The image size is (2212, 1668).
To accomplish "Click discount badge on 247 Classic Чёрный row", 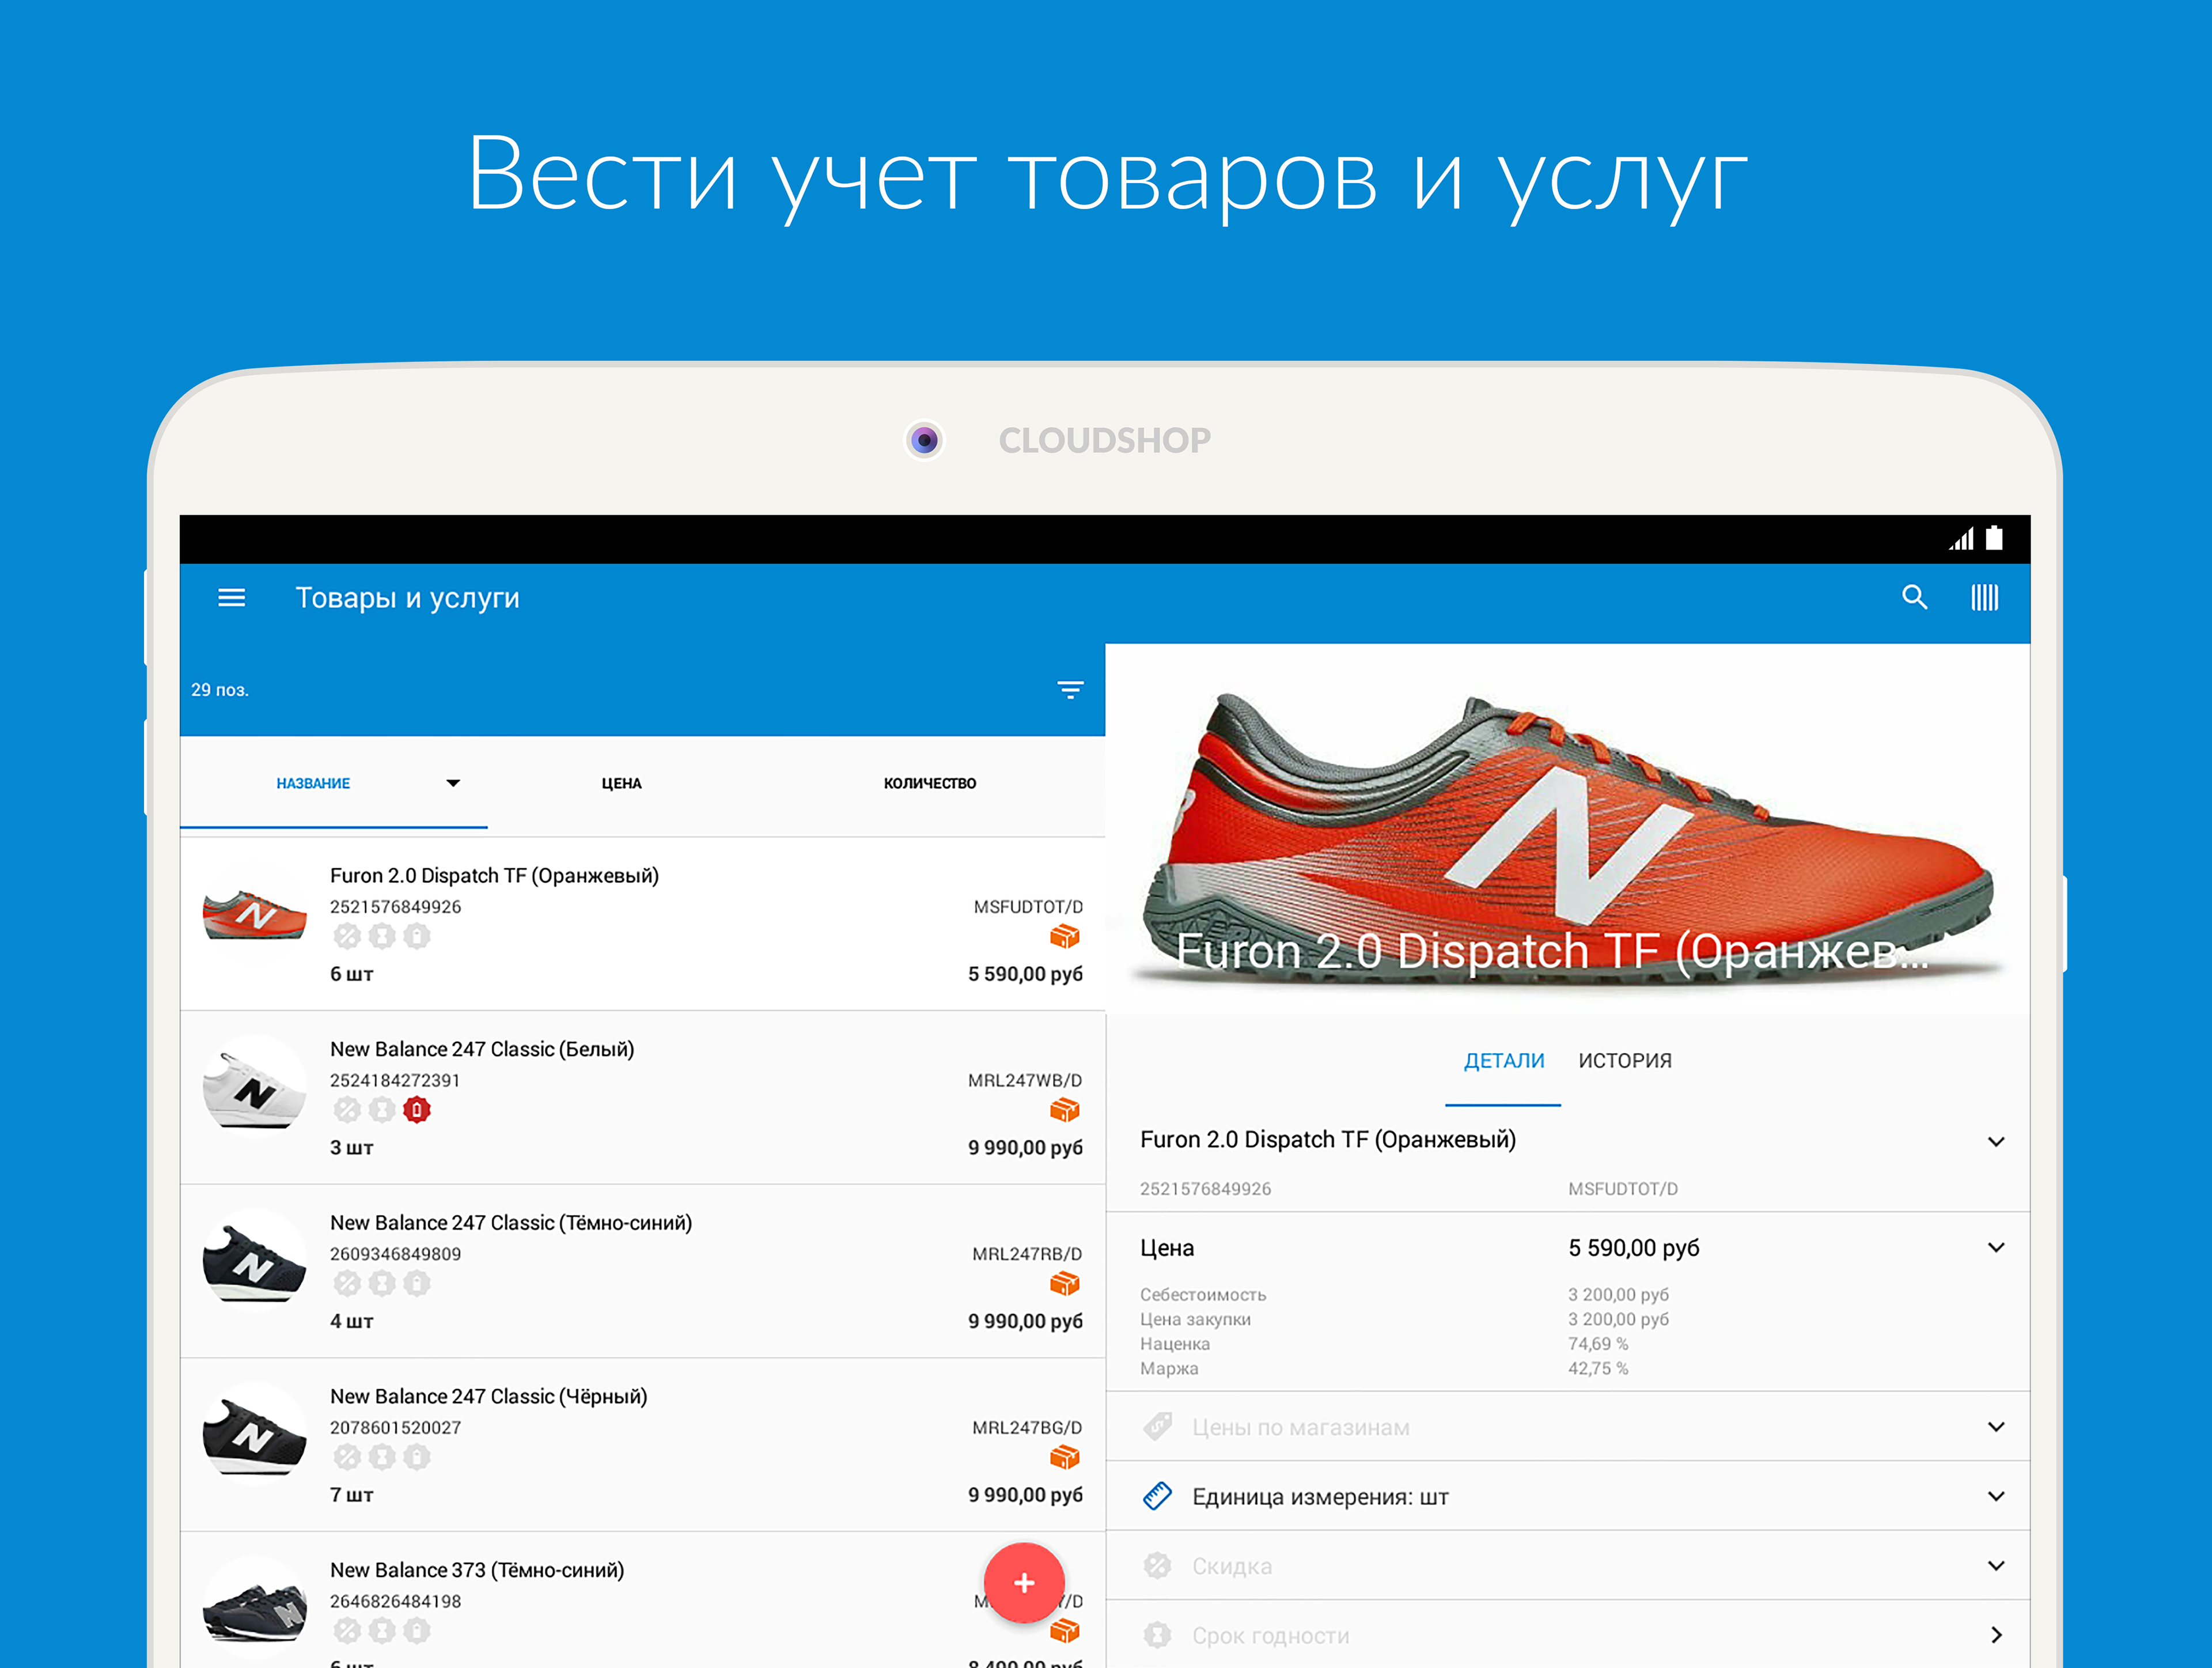I will point(347,1458).
